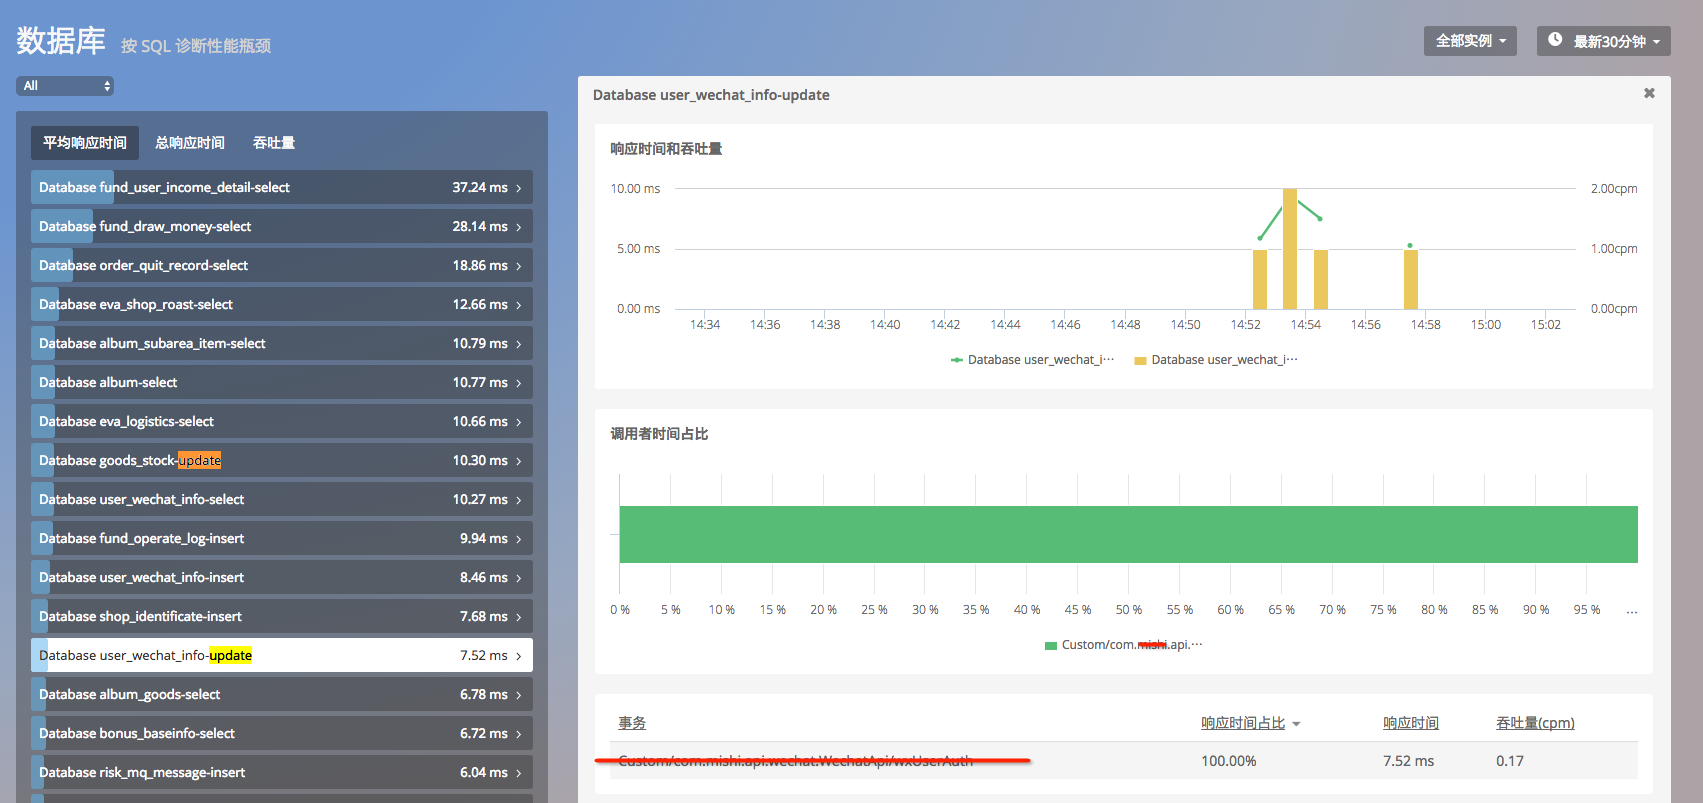Click chevron on goods_stock-update row

(519, 461)
